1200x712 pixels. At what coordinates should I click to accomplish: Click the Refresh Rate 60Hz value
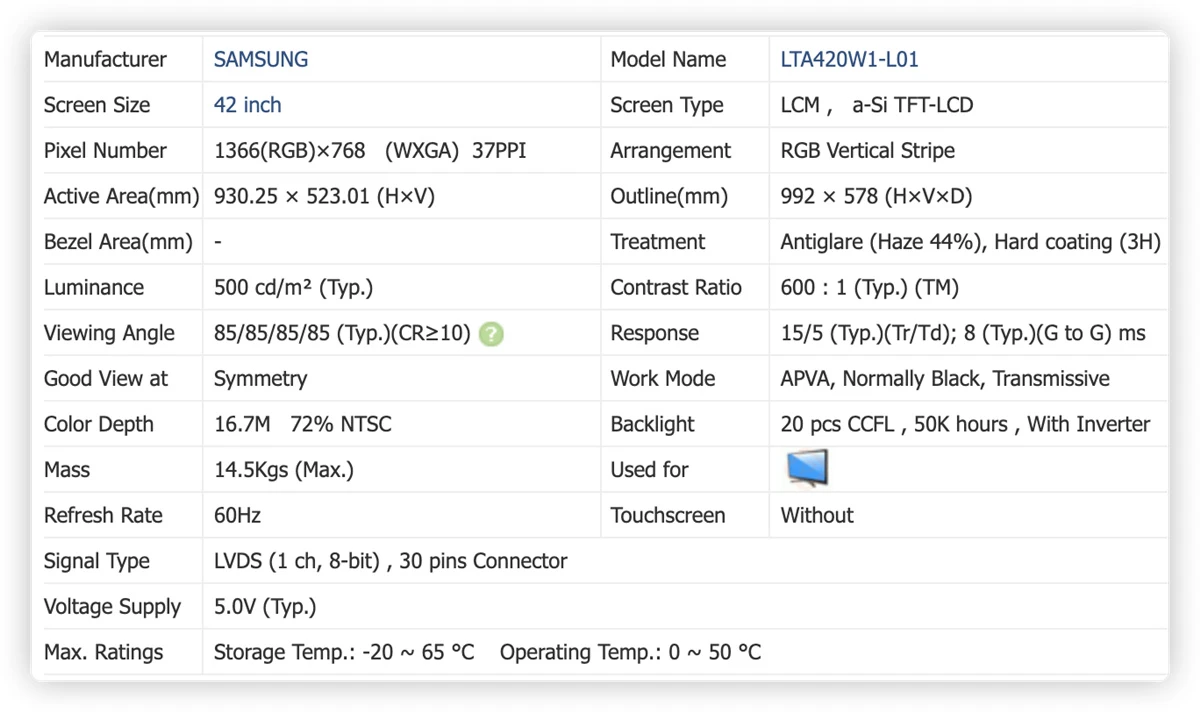[x=237, y=516]
